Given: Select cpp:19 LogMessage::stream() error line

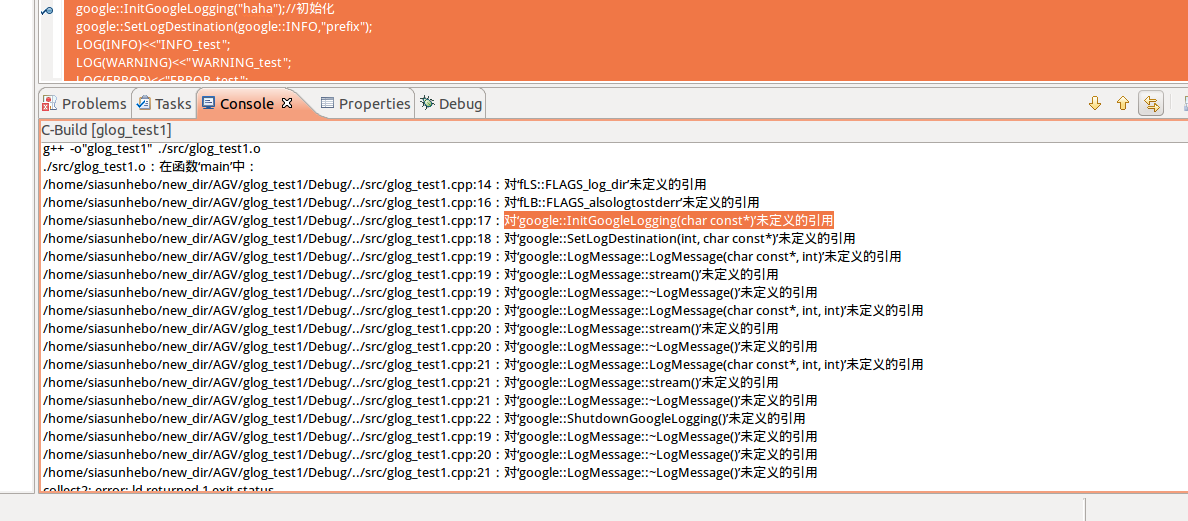Looking at the screenshot, I should pos(411,274).
